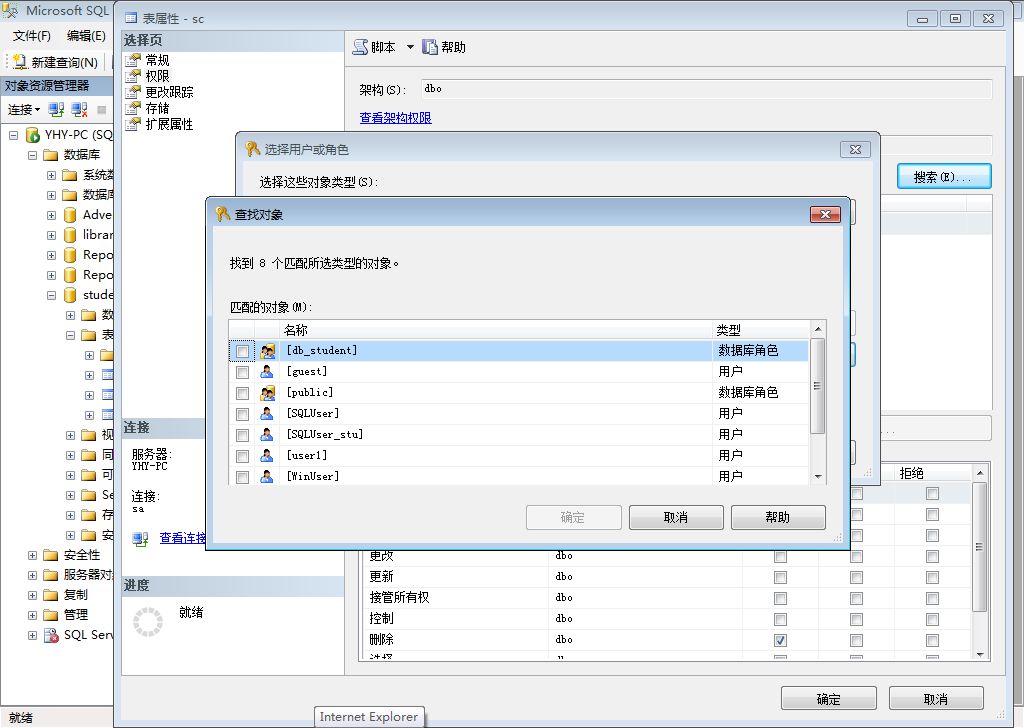Screen dimensions: 1024x728
Task: Click the 新建查询 toolbar icon
Action: tap(20, 62)
